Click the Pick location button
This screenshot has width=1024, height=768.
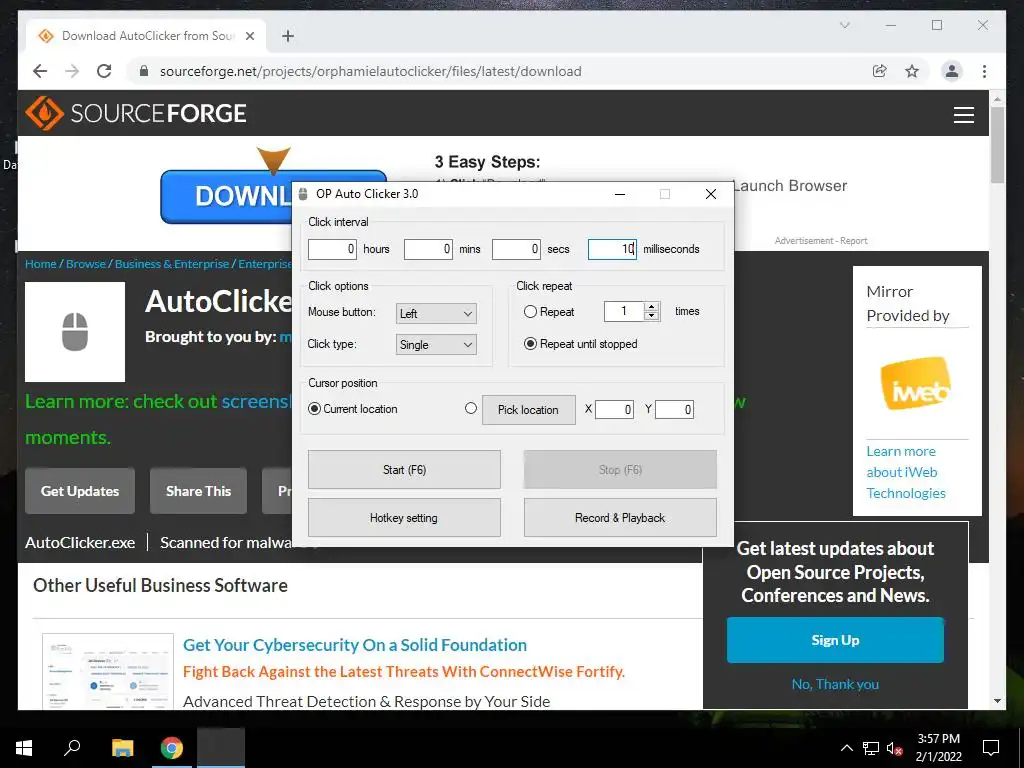click(528, 410)
